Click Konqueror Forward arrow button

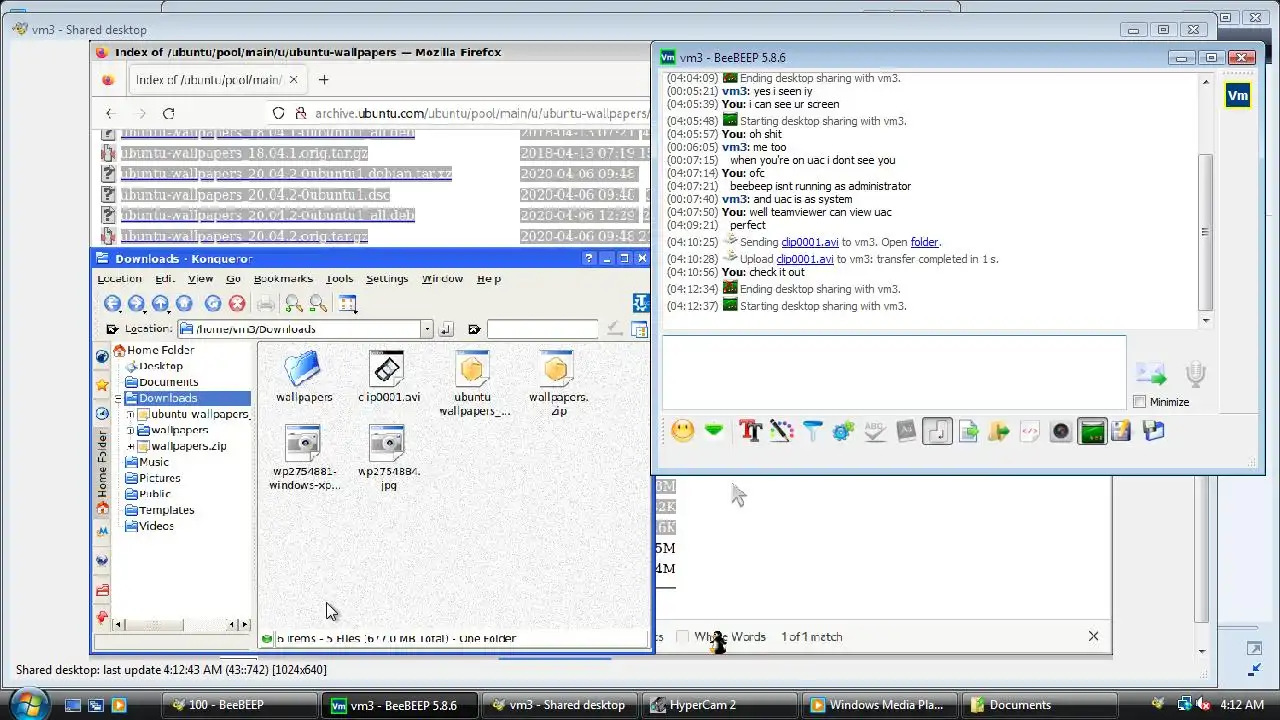[x=136, y=303]
